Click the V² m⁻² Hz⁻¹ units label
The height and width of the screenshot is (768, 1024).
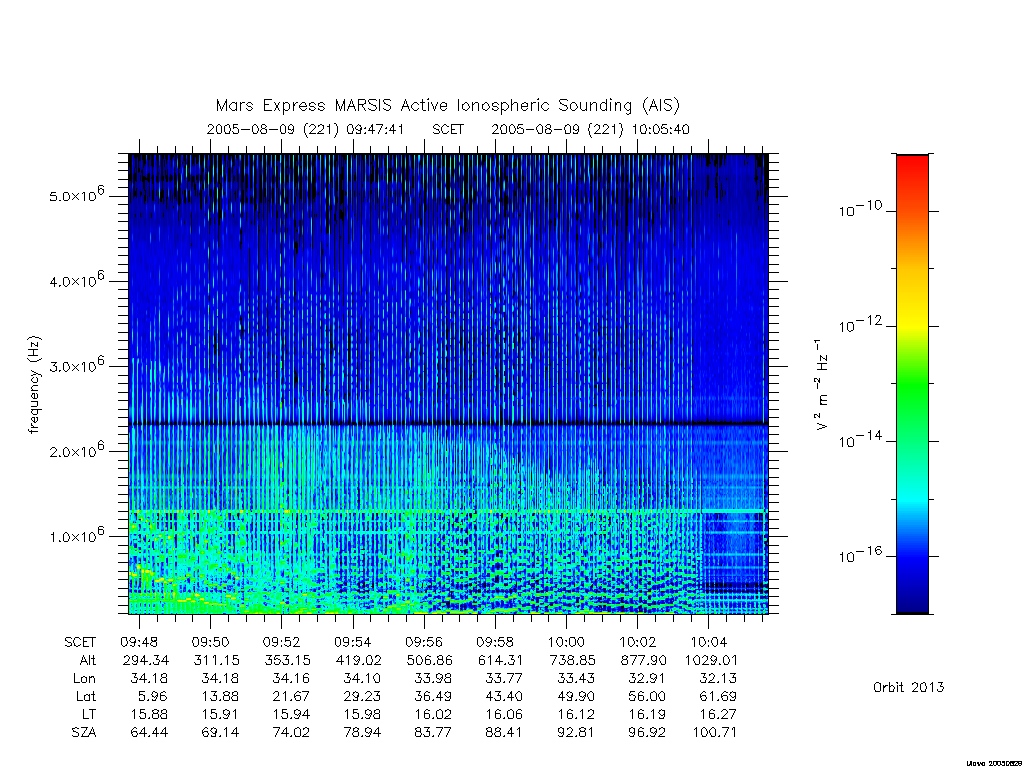click(x=822, y=385)
